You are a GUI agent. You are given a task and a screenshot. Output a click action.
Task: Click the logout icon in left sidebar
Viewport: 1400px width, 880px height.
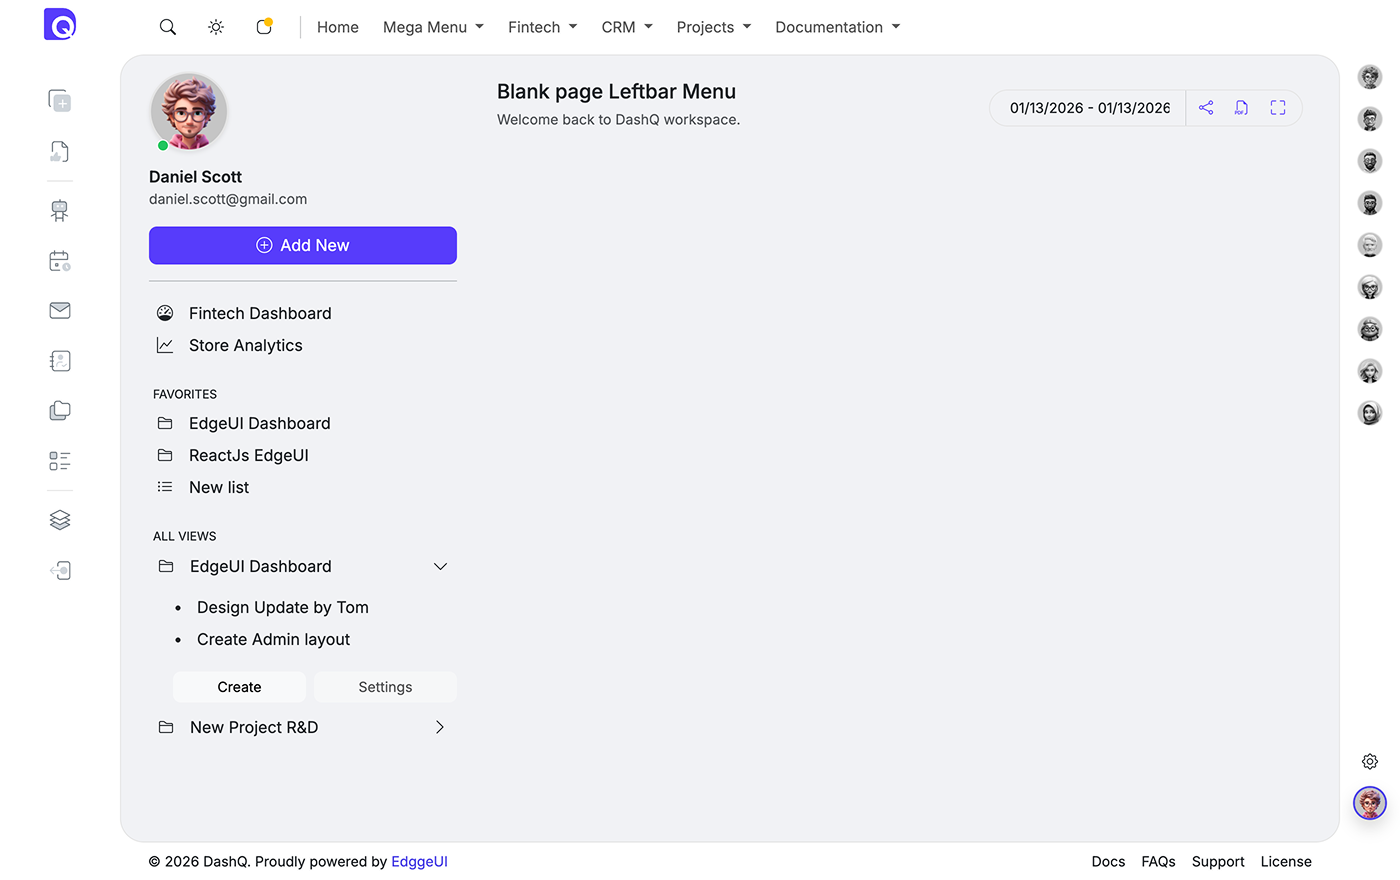(x=60, y=571)
